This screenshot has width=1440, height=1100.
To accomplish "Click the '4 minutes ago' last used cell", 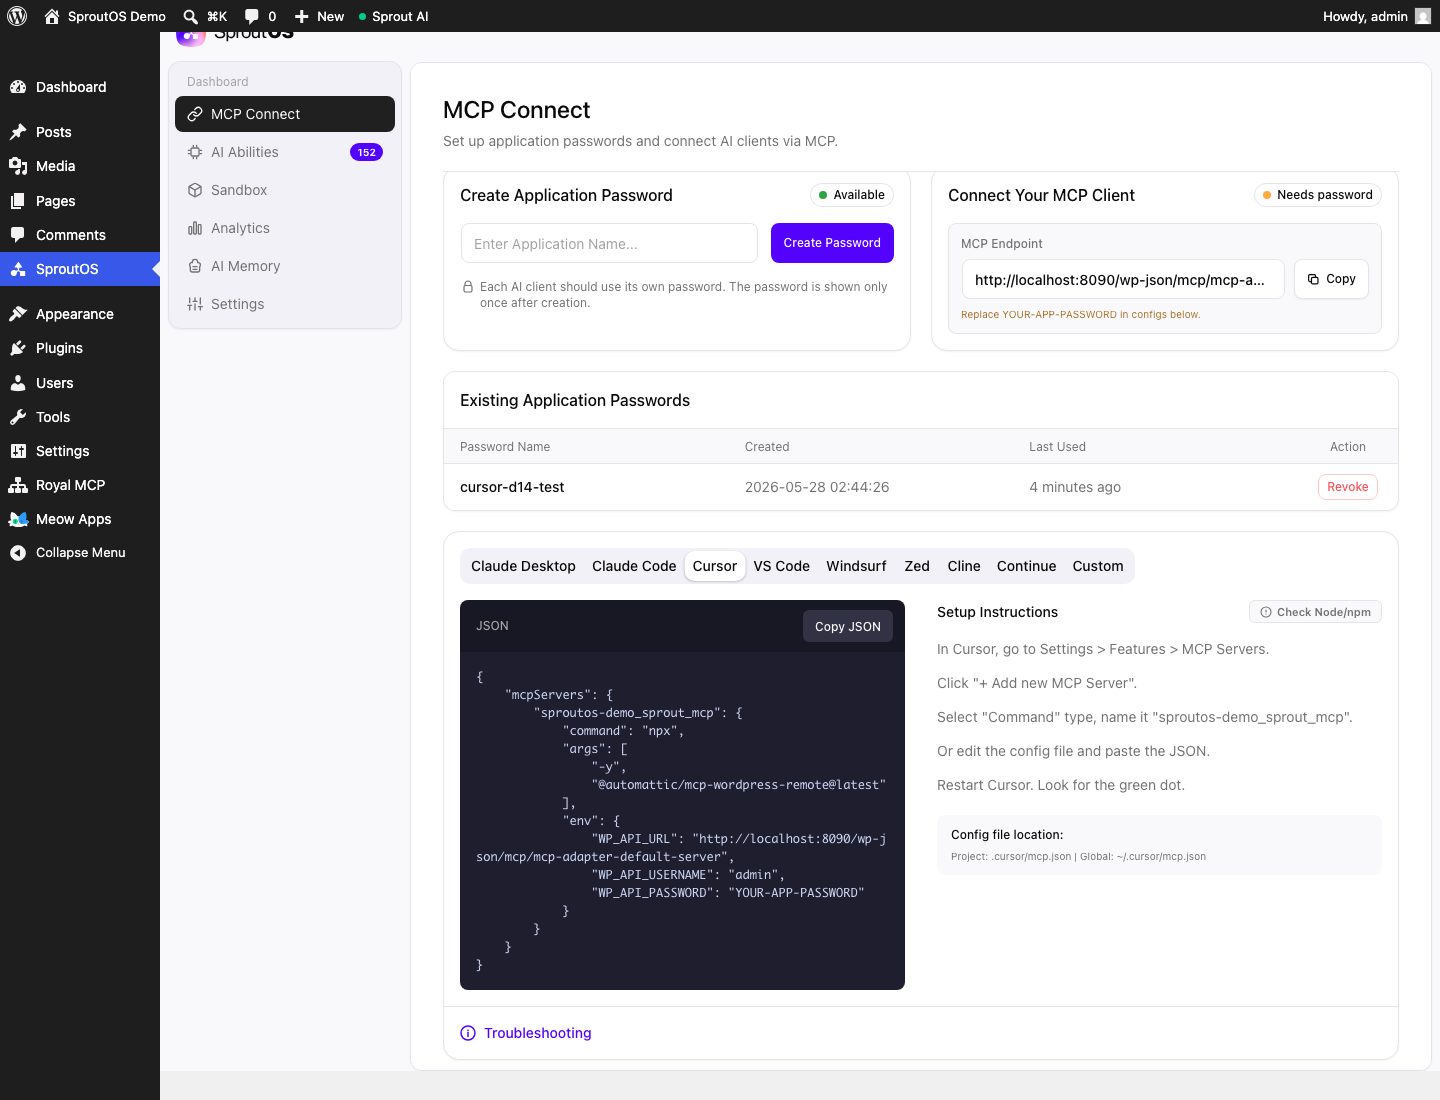I will [1075, 487].
